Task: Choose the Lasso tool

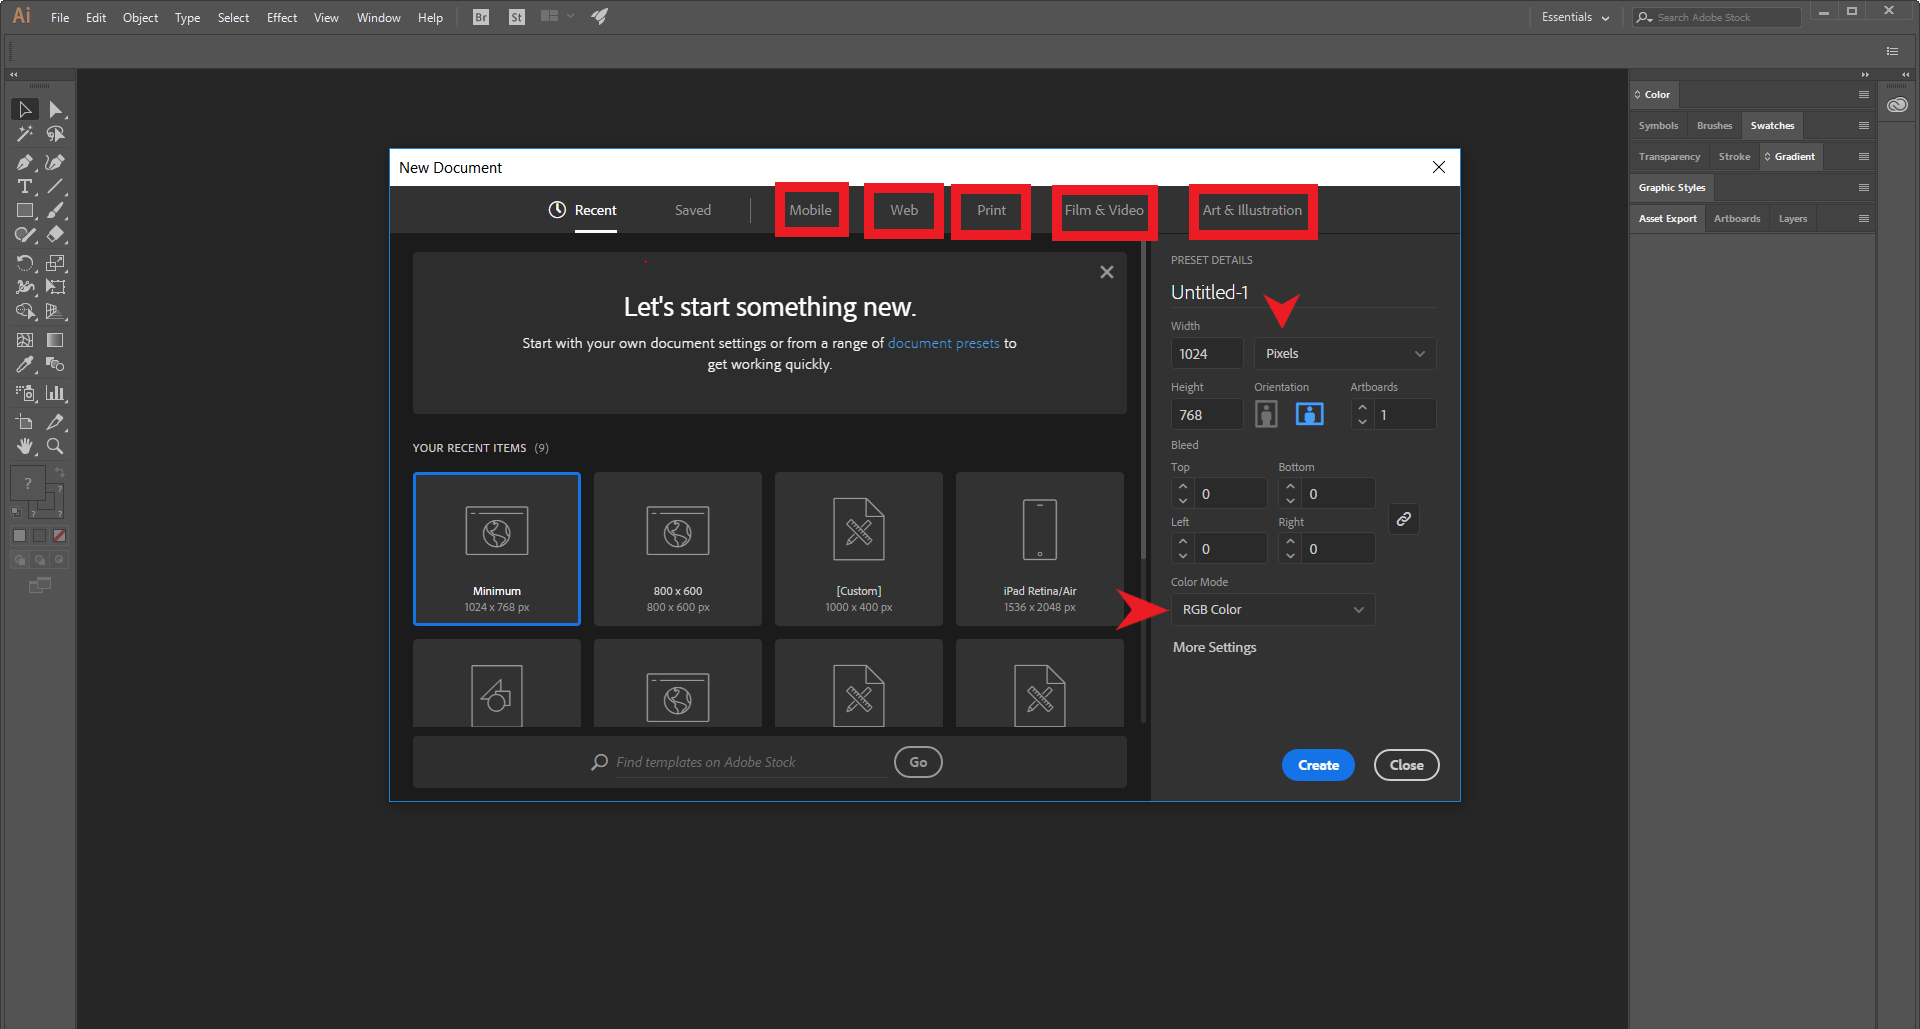Action: point(56,134)
